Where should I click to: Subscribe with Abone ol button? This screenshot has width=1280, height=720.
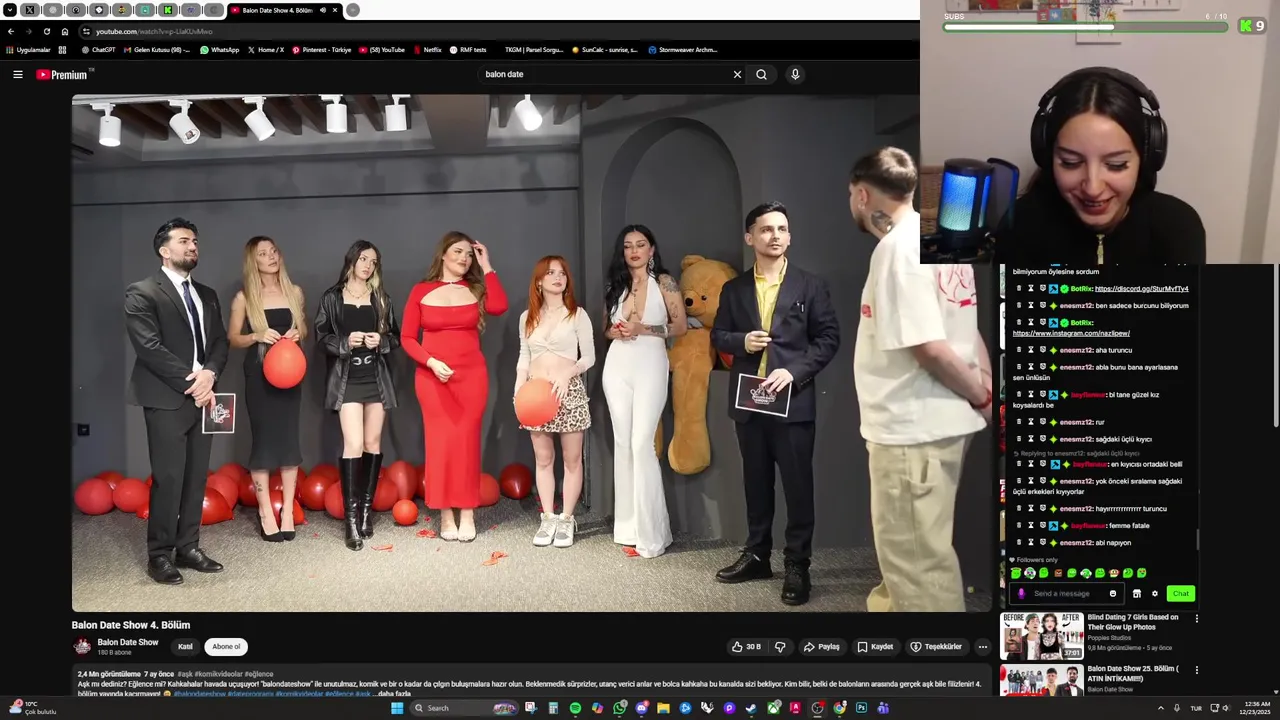coord(226,647)
